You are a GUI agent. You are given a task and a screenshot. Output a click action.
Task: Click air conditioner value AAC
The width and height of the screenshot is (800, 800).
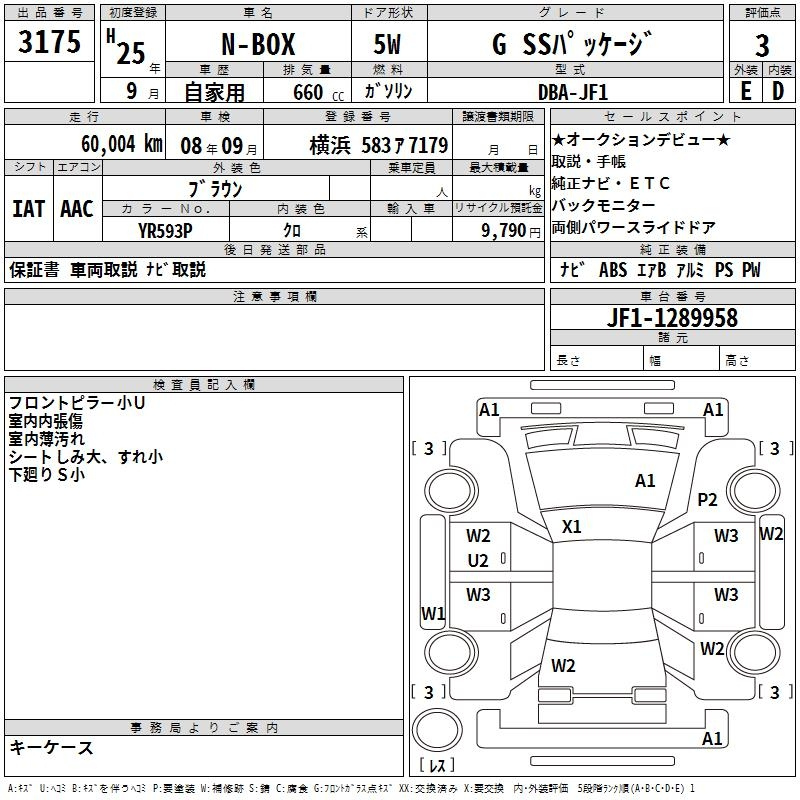77,209
